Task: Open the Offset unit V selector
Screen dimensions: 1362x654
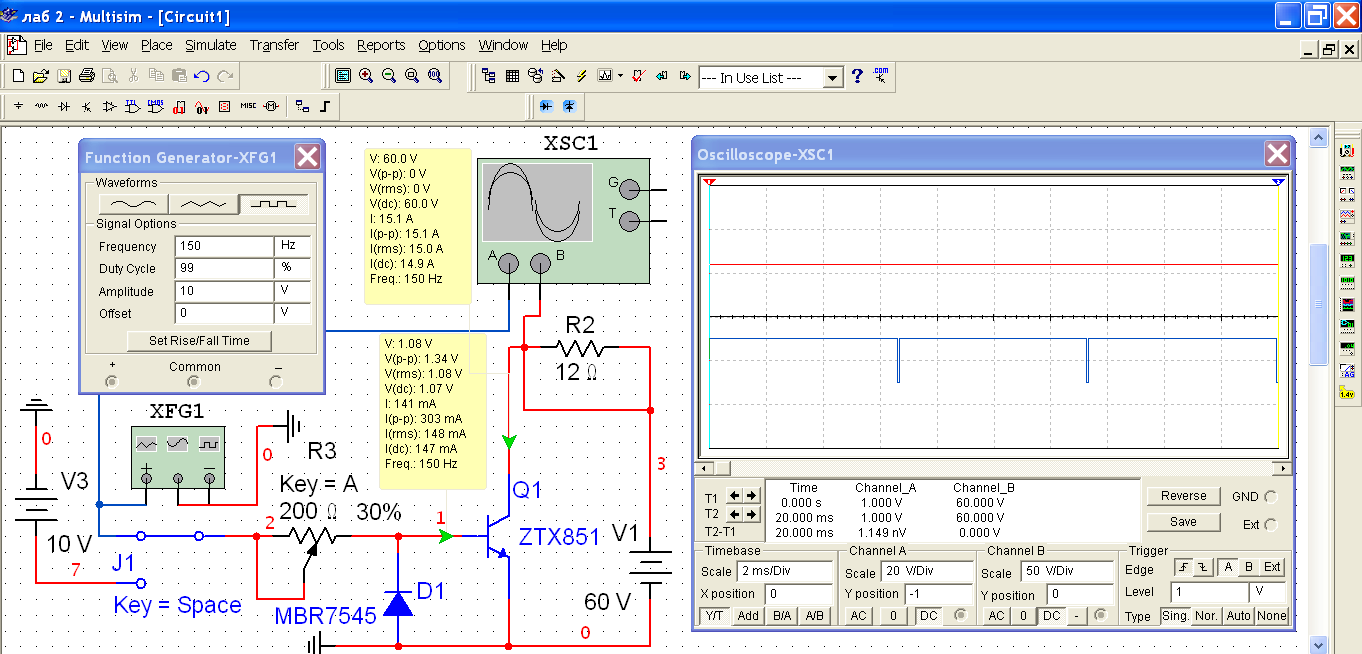Action: [292, 313]
